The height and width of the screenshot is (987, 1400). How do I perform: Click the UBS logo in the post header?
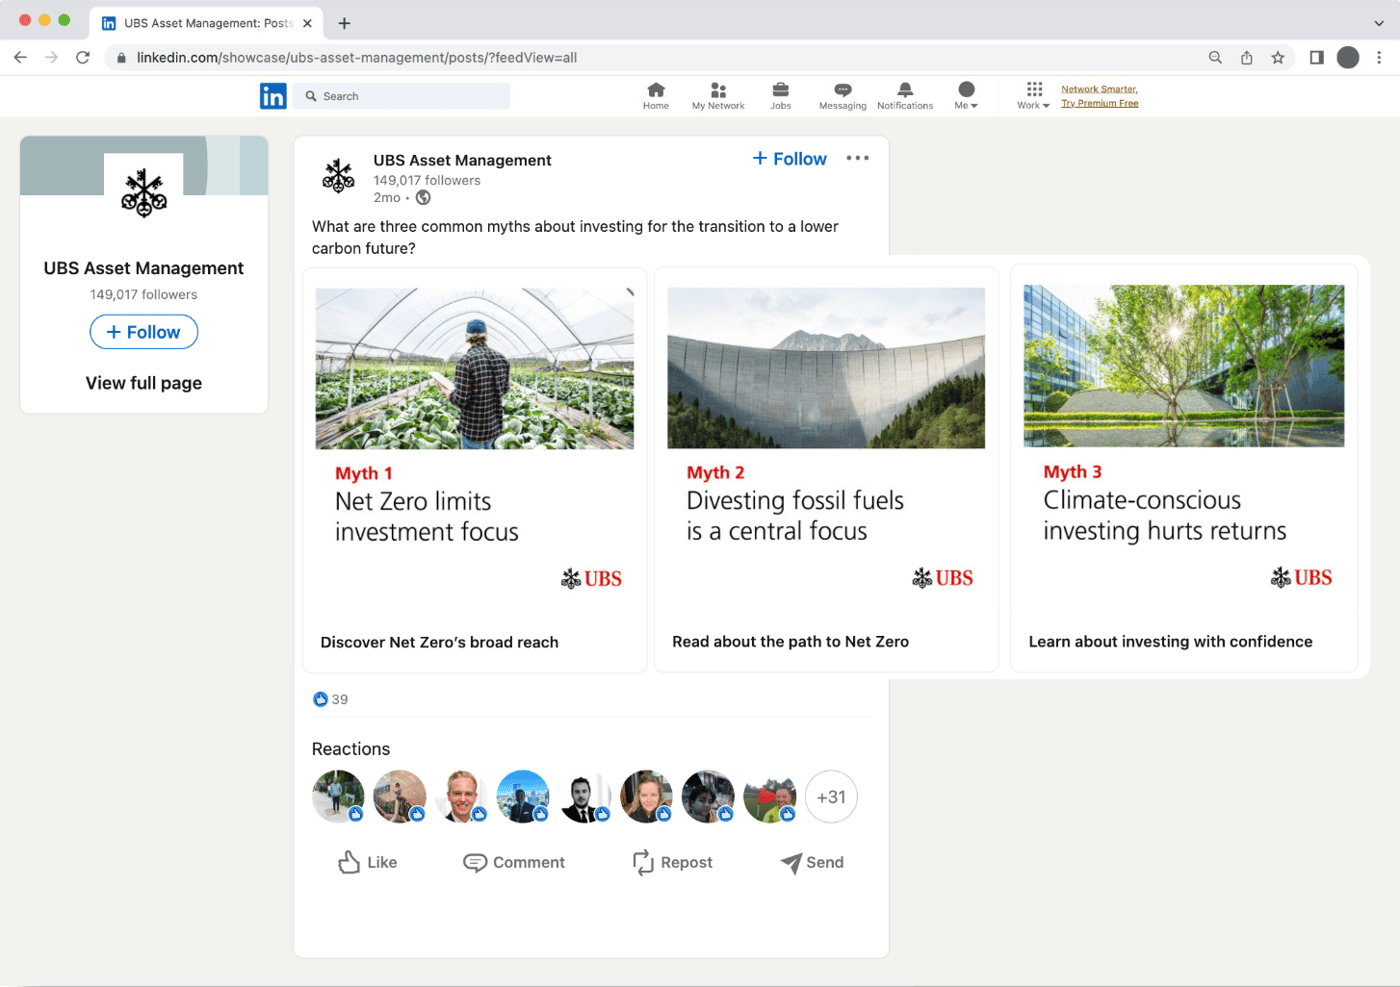tap(339, 176)
